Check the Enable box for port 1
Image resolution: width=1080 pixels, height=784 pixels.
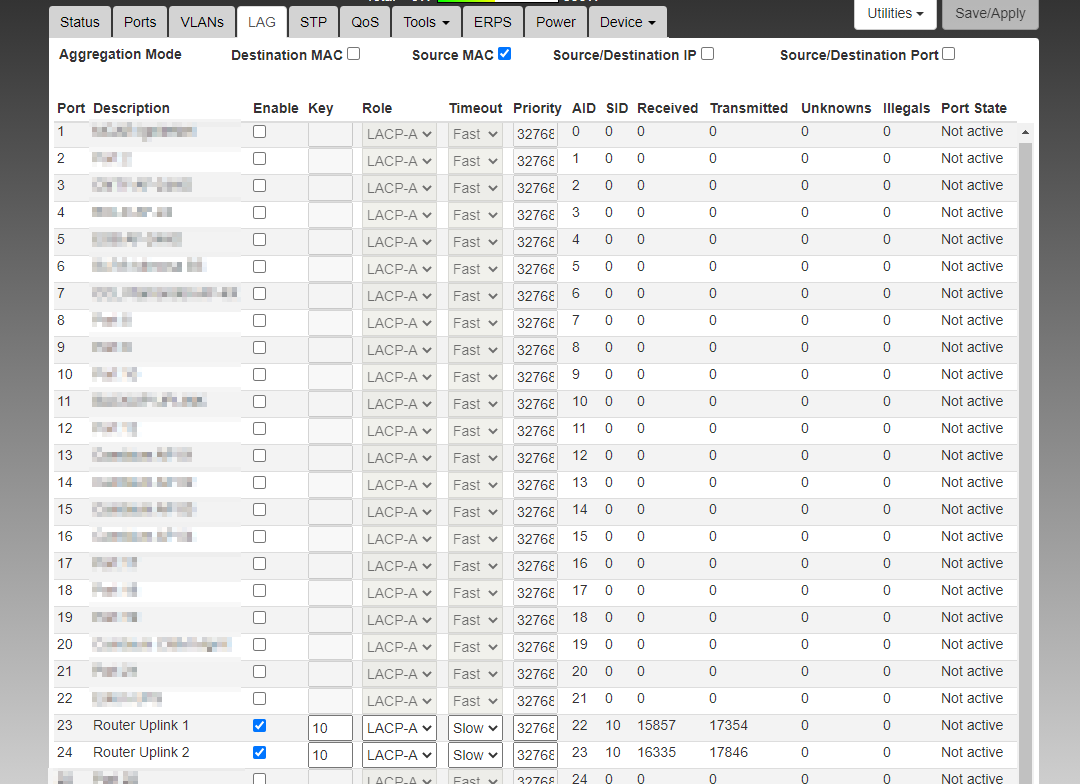pyautogui.click(x=260, y=131)
